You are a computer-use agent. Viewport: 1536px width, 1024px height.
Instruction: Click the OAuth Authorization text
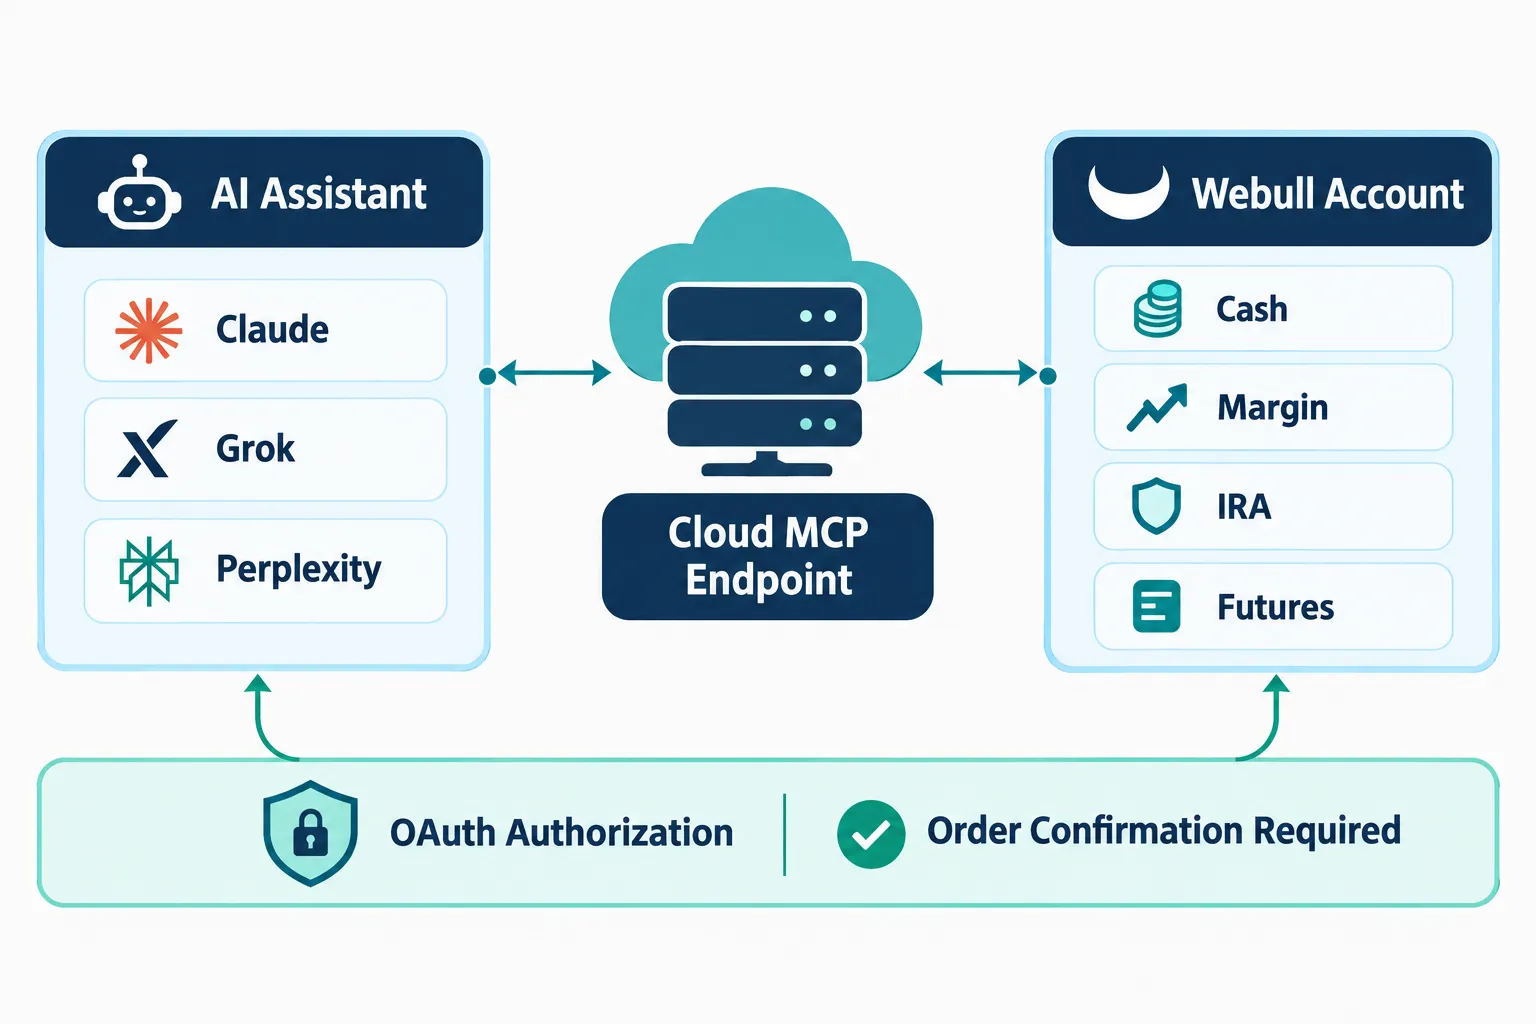(x=561, y=833)
